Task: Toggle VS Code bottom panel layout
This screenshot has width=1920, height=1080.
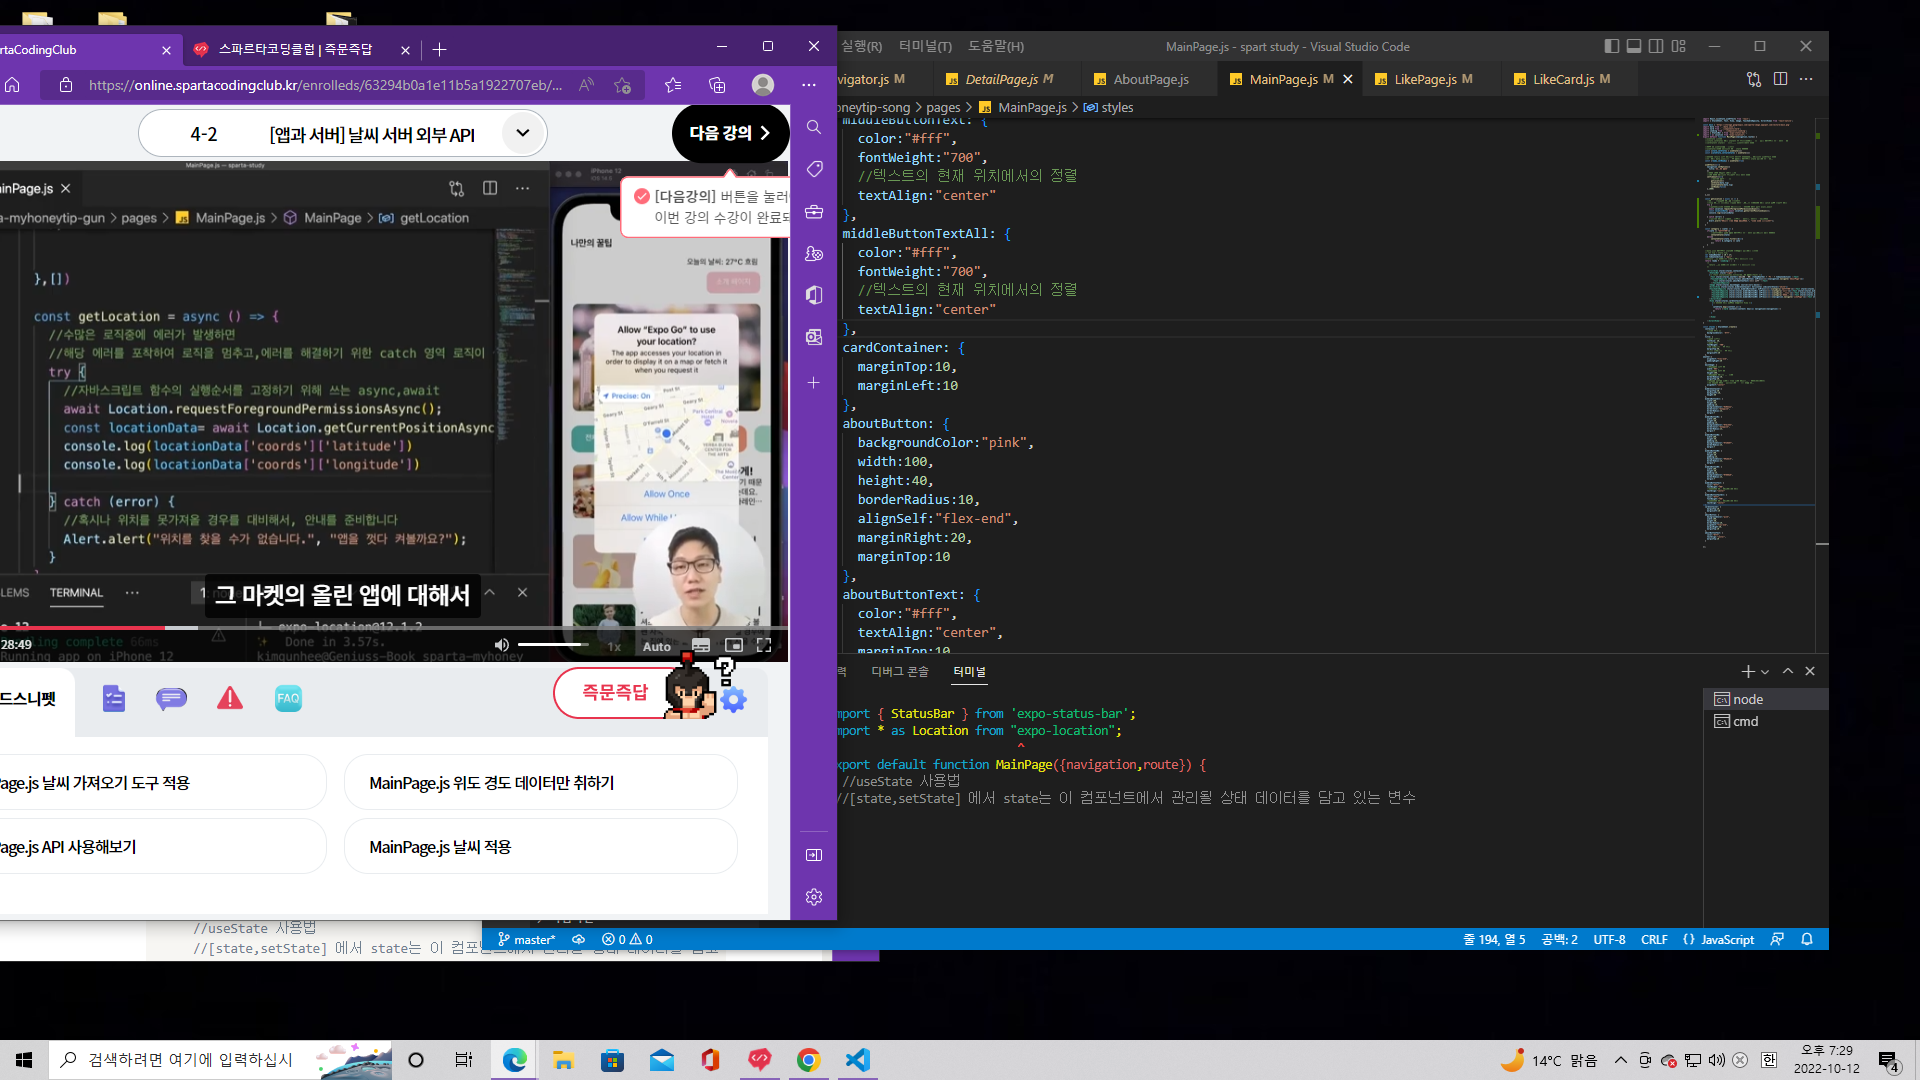Action: point(1634,46)
